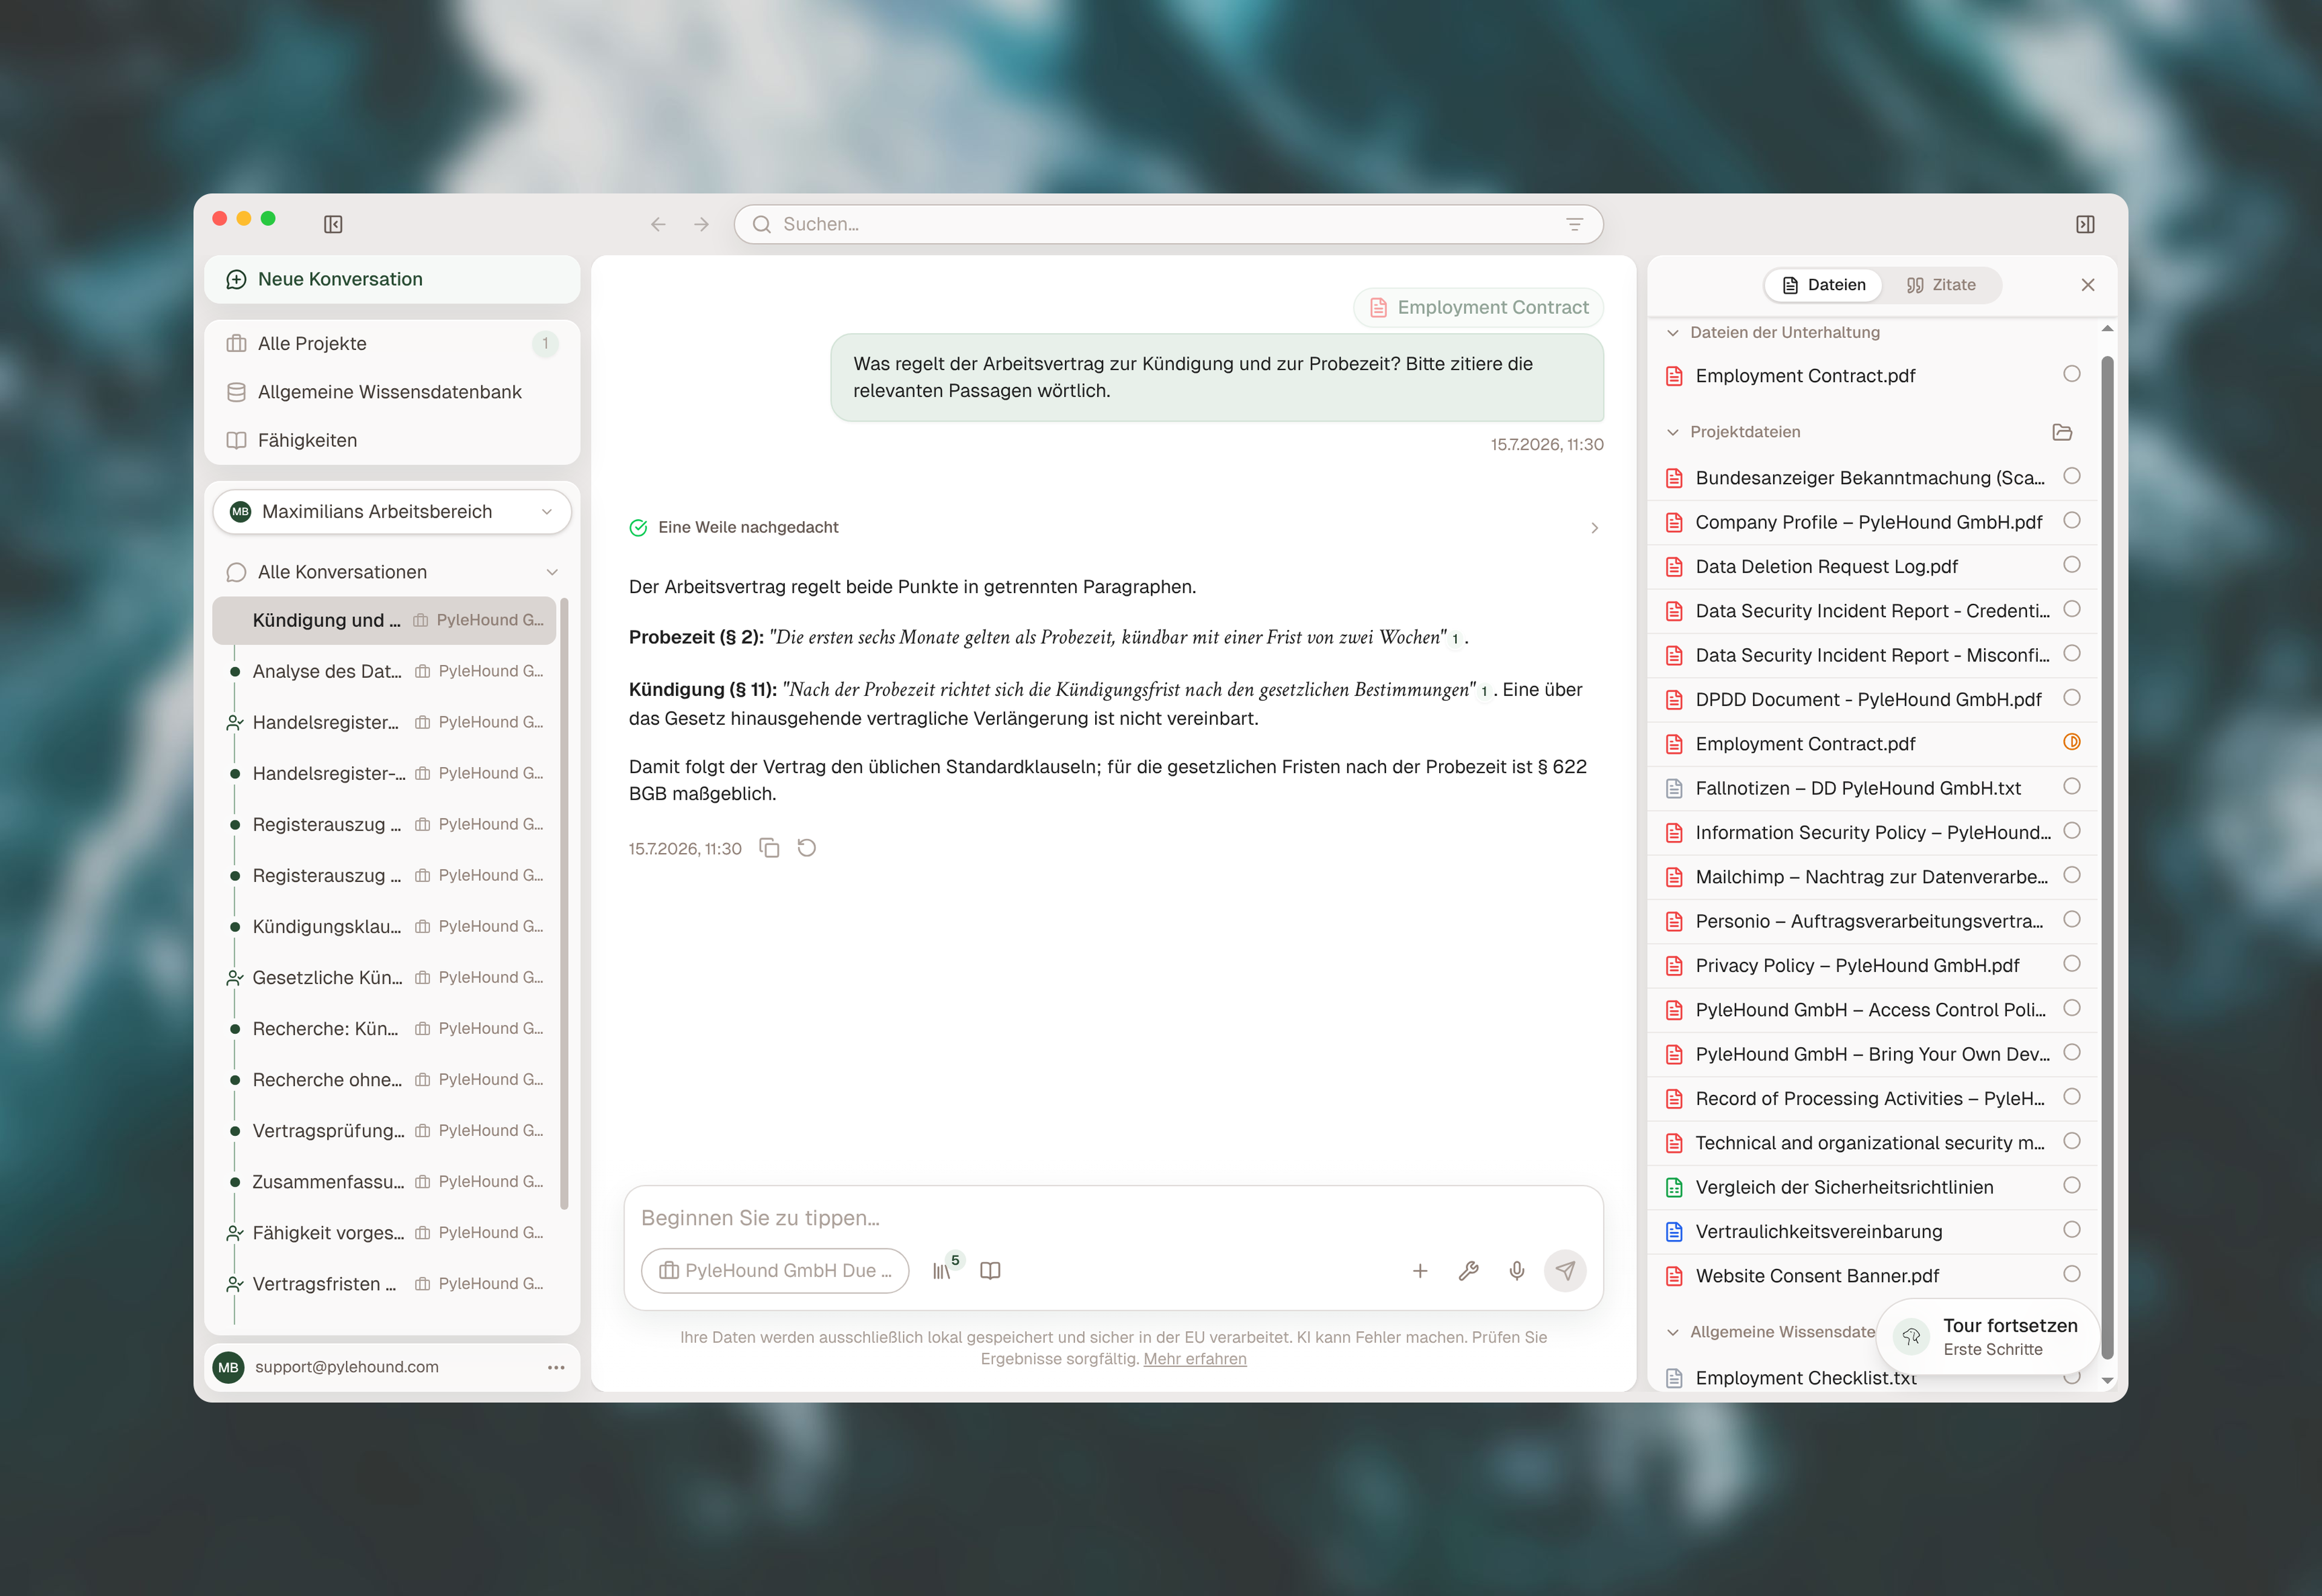Image resolution: width=2322 pixels, height=1596 pixels.
Task: Open the project files folder icon
Action: [2062, 432]
